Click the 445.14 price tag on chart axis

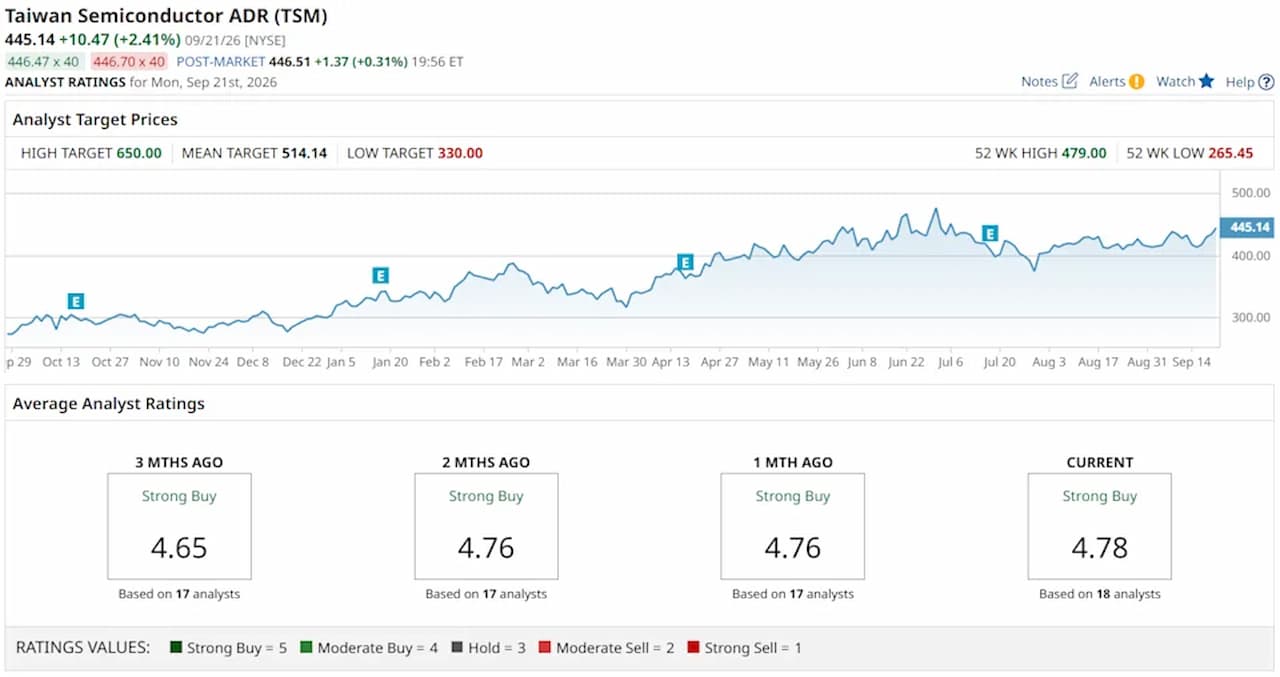[x=1249, y=227]
